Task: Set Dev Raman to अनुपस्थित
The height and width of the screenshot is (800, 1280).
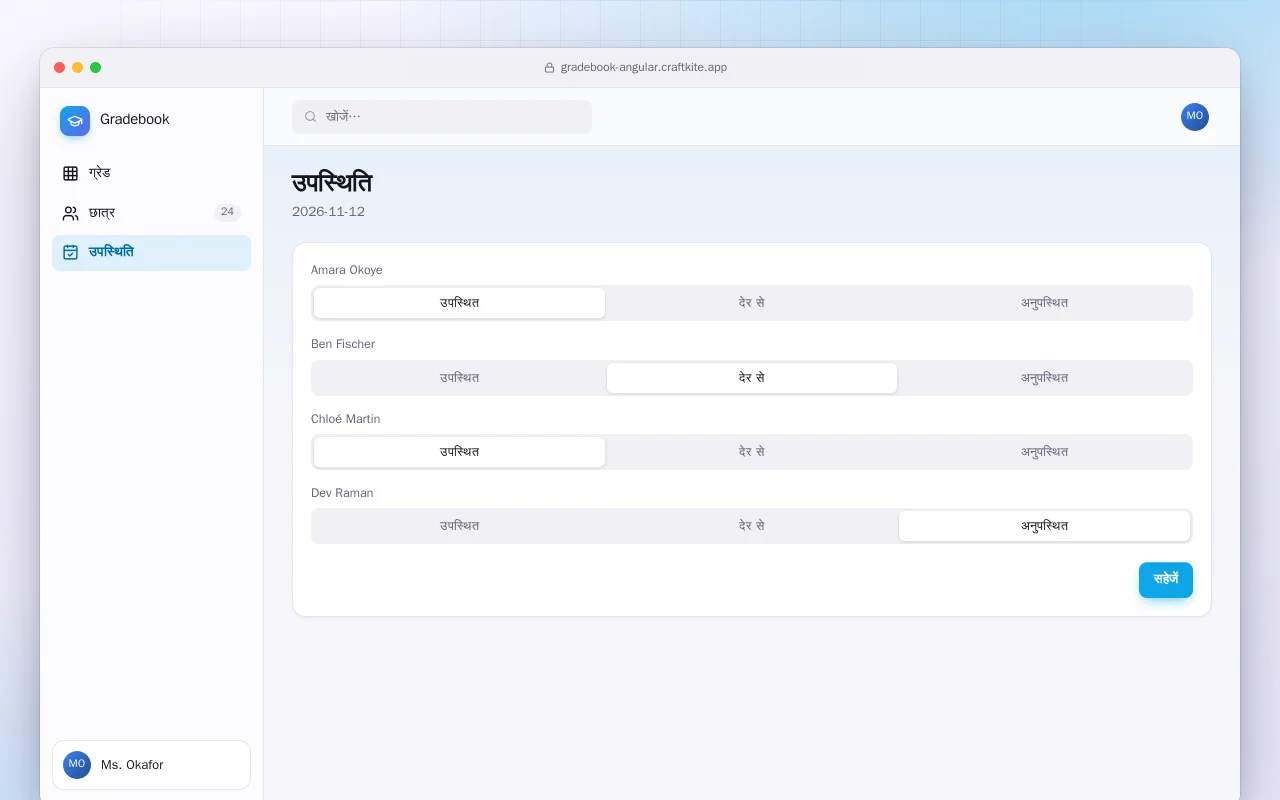Action: 1044,526
